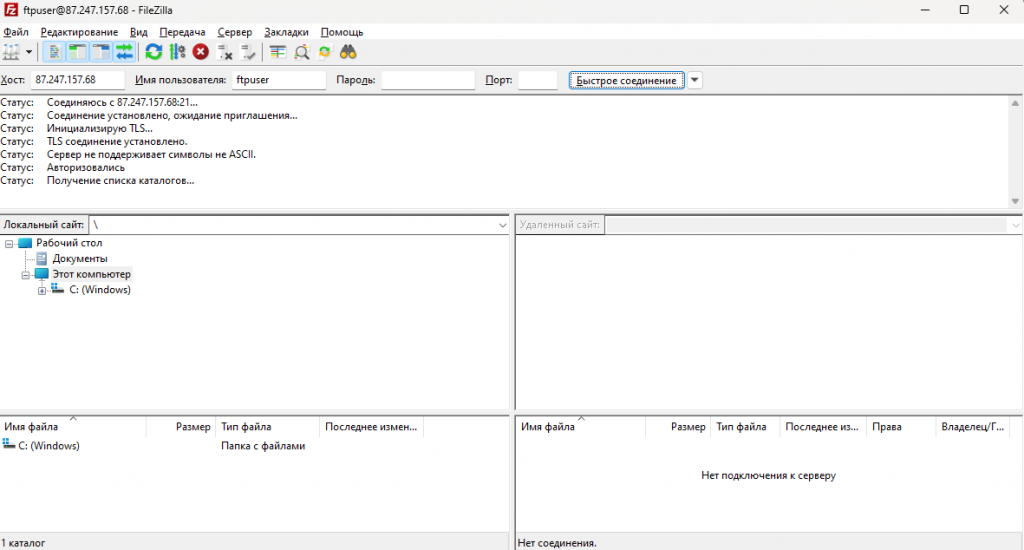
Task: Open Локальный сайт path dropdown
Action: 502,225
